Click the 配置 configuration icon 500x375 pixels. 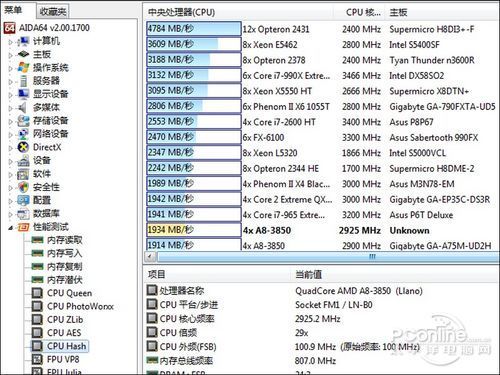[23, 200]
